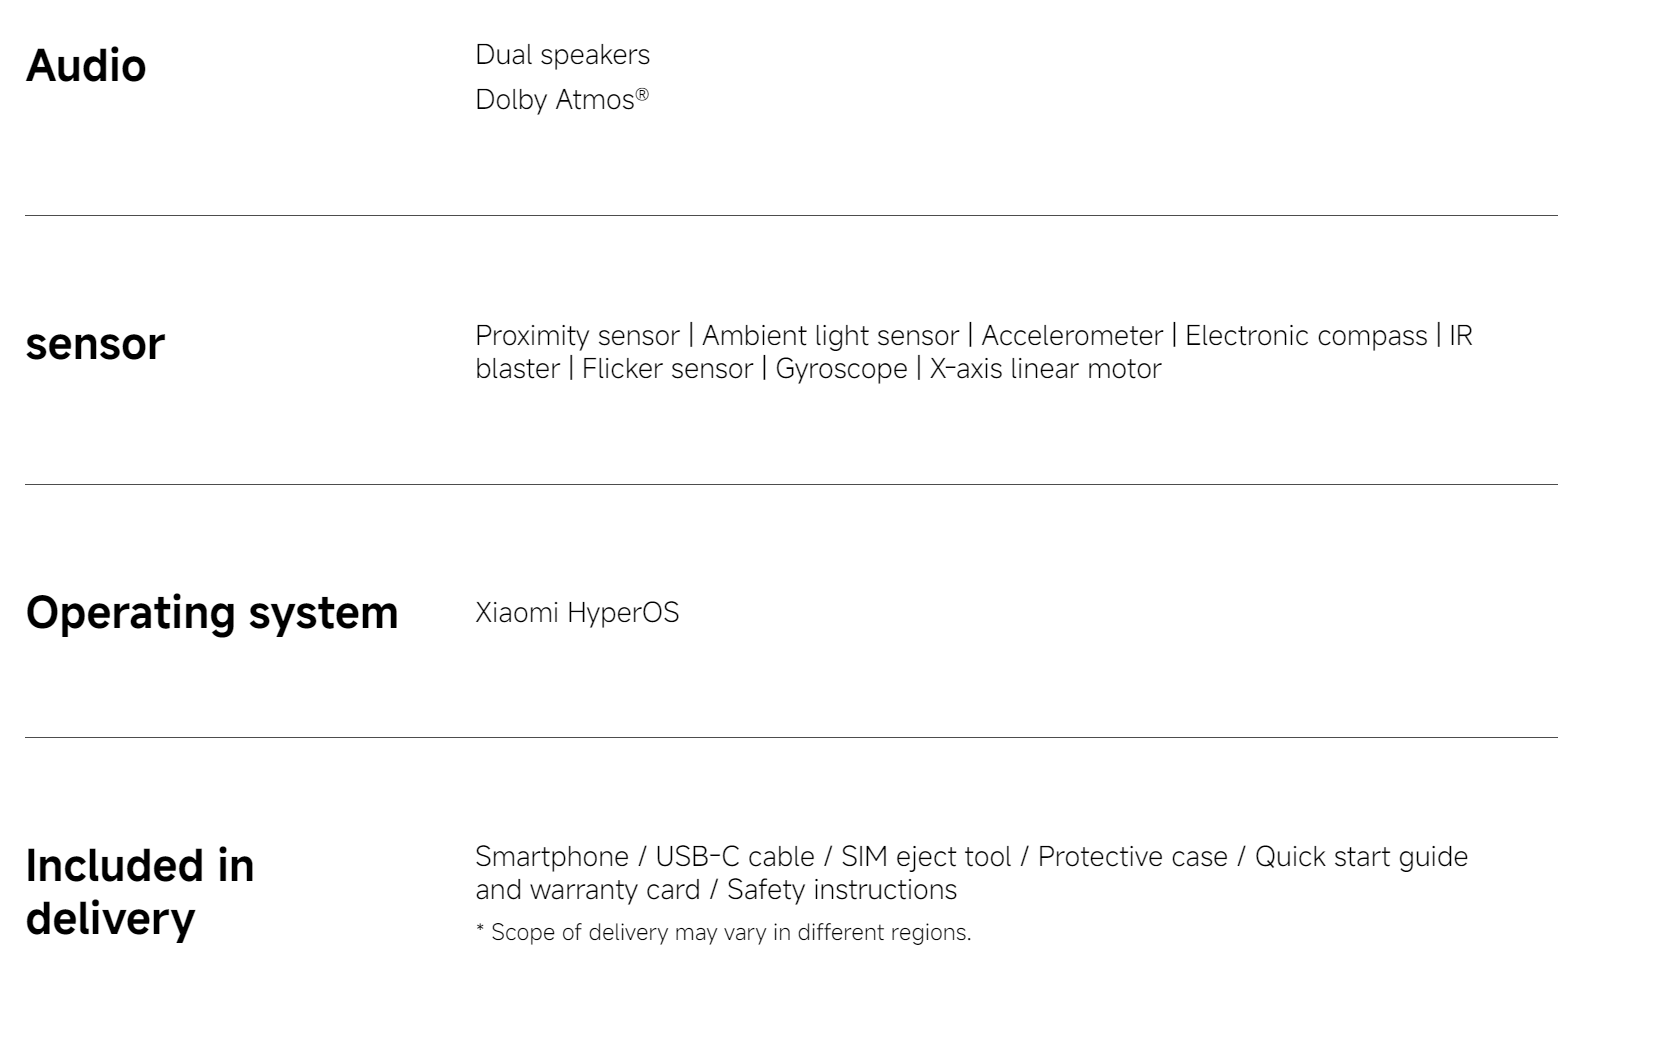
Task: Click the sensor section heading
Action: (95, 344)
